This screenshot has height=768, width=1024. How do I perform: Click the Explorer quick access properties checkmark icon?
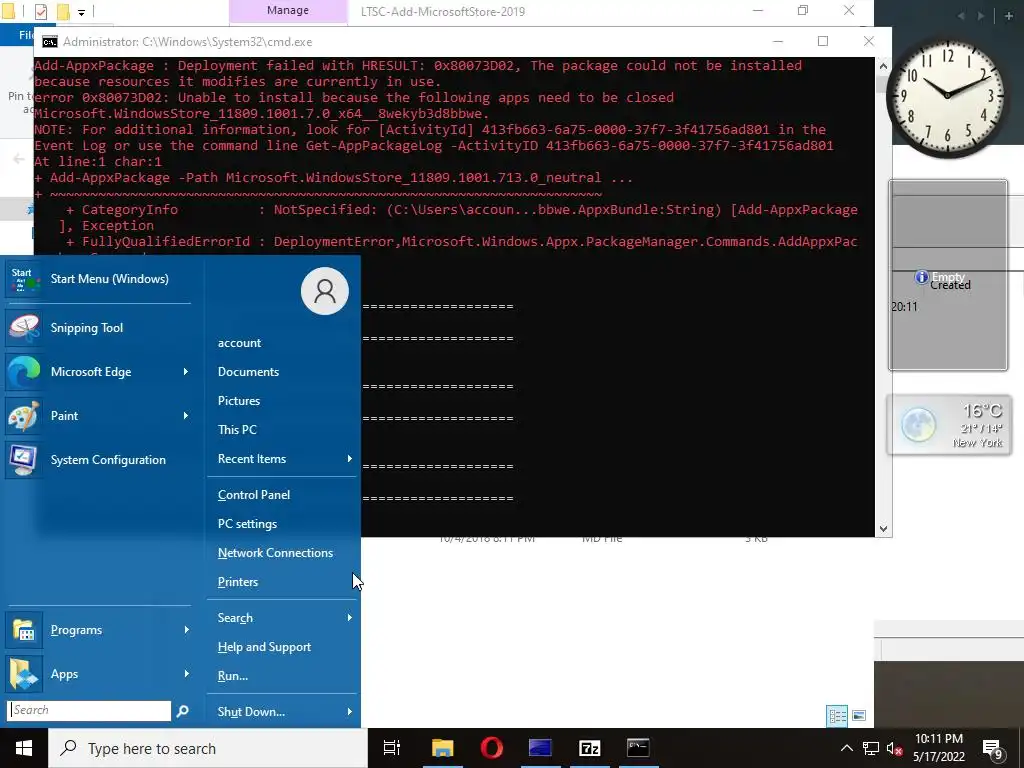coord(40,12)
